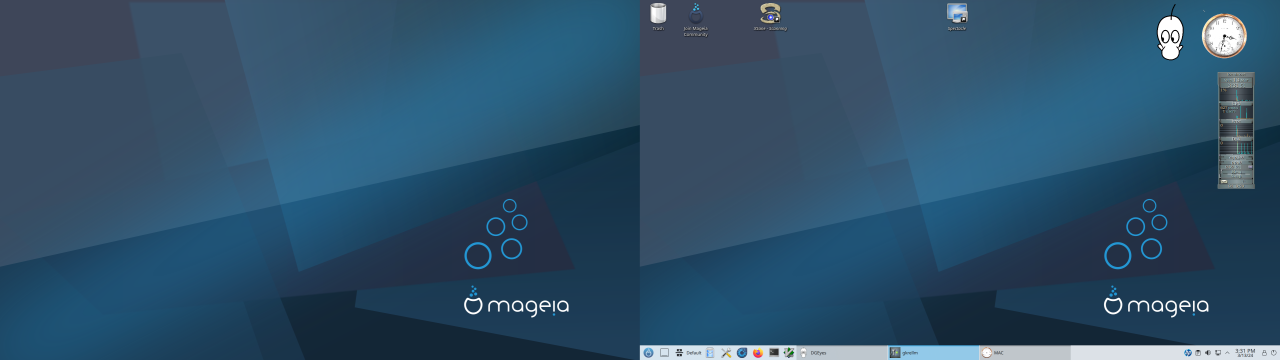Open the terminal (Konsole) launcher
The height and width of the screenshot is (360, 1280).
click(x=774, y=353)
